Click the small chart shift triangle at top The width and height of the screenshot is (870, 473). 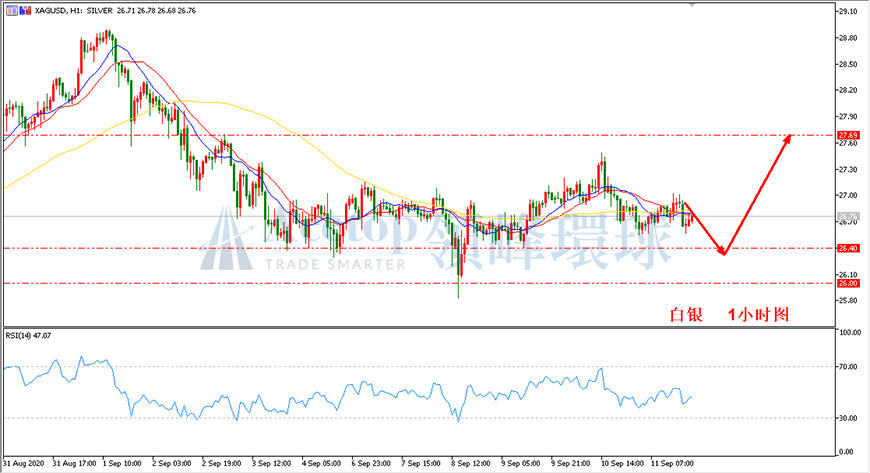coord(691,4)
